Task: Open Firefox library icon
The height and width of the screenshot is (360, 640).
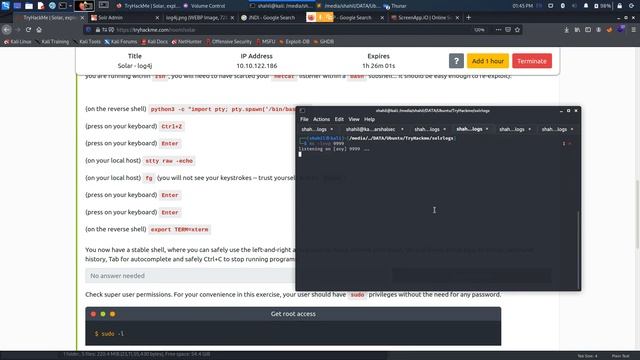Action: [x=577, y=29]
